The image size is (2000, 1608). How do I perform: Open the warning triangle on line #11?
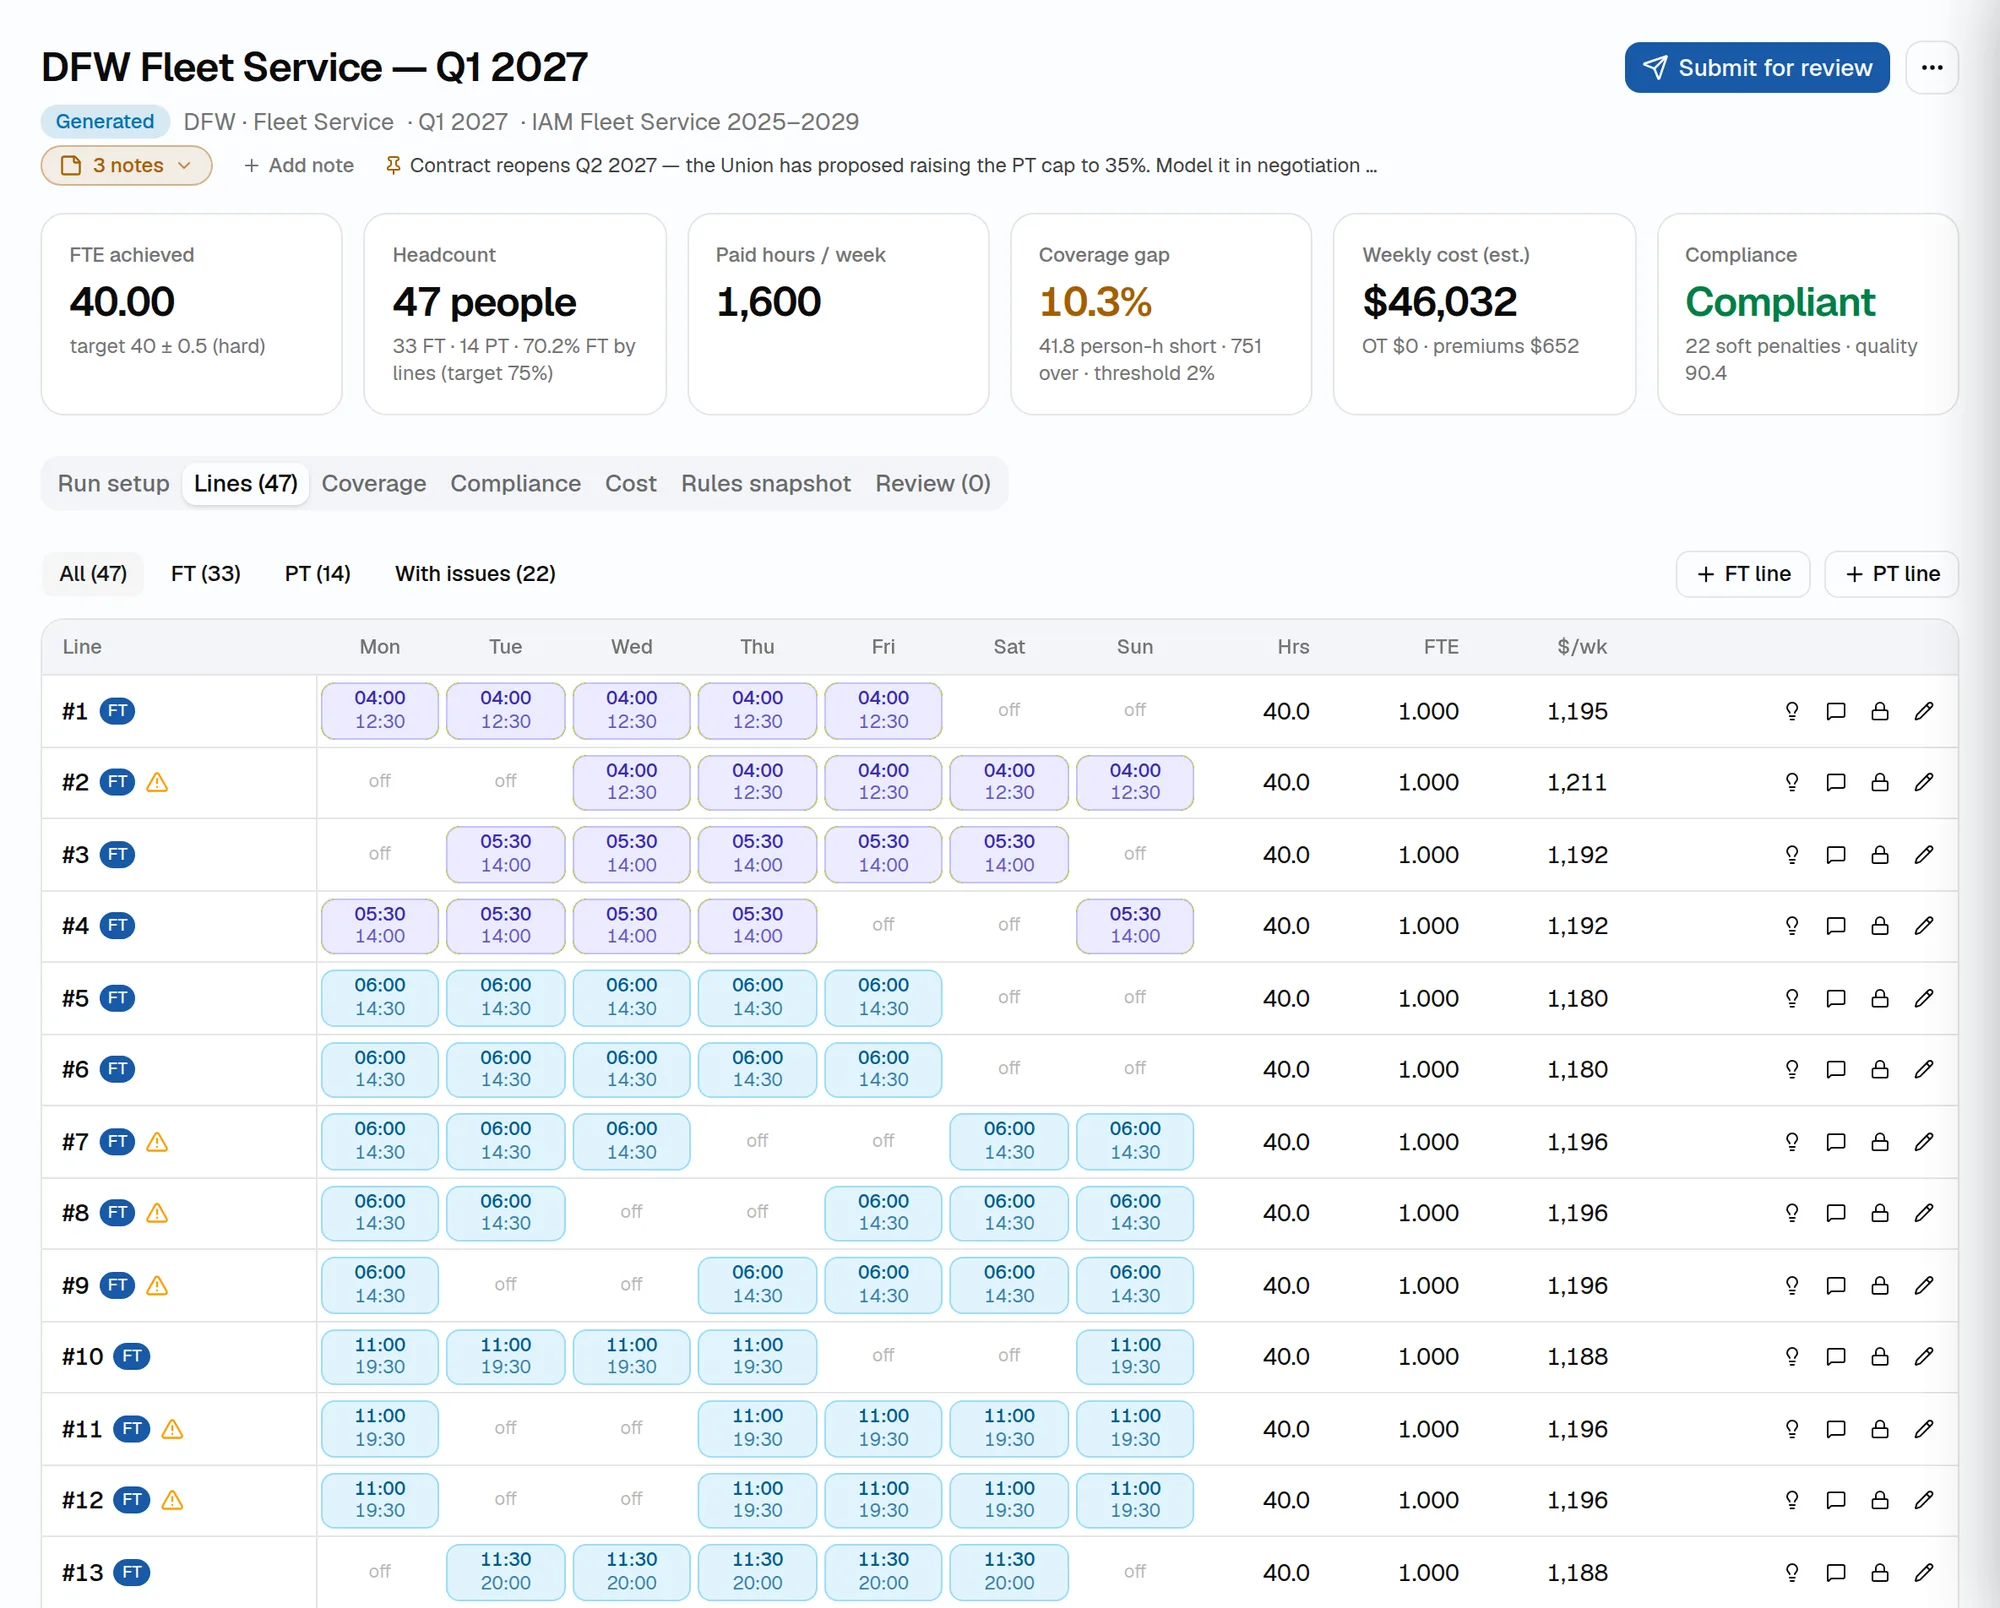coord(172,1429)
